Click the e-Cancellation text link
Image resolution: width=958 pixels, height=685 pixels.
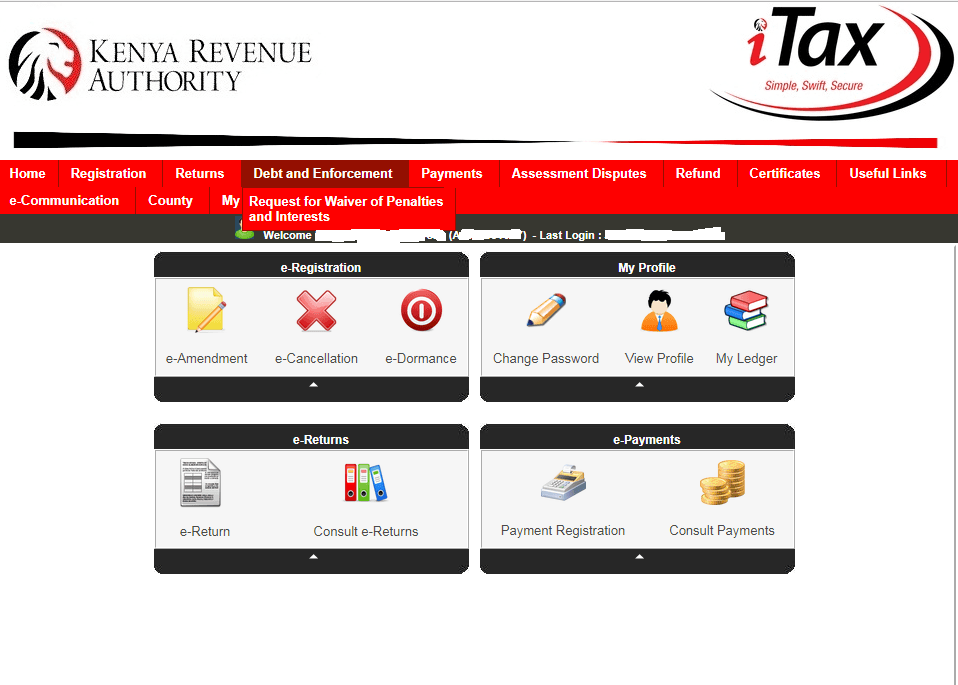(316, 359)
